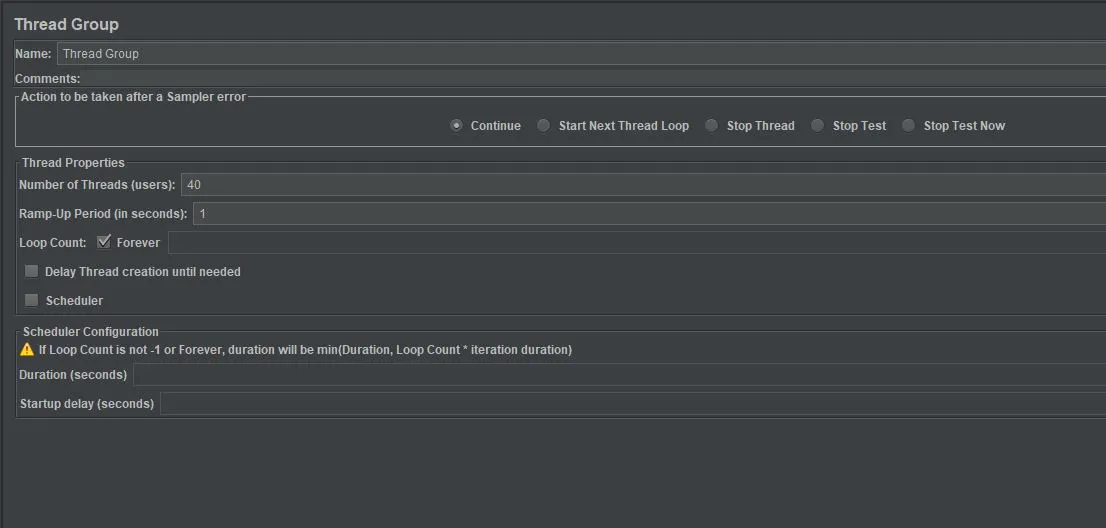Focus the Comments input field
This screenshot has width=1106, height=528.
pos(590,78)
